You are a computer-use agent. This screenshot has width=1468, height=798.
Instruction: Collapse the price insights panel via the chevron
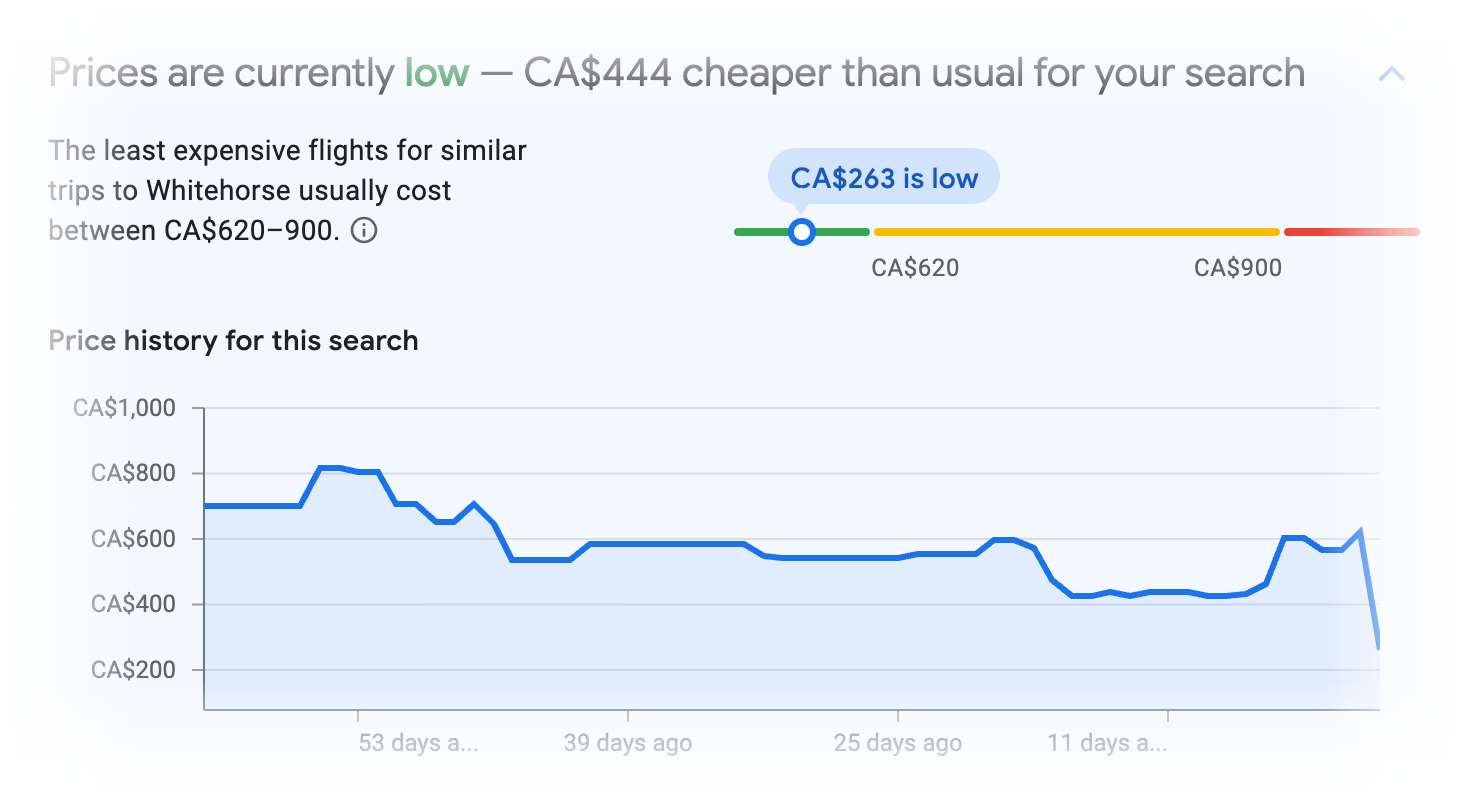tap(1393, 73)
